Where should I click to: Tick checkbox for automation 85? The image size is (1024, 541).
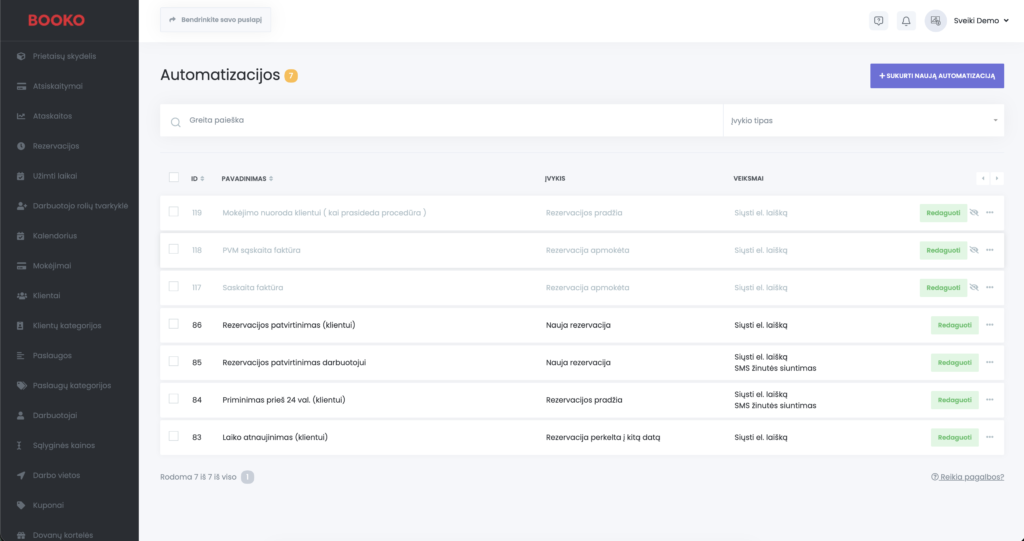[174, 362]
